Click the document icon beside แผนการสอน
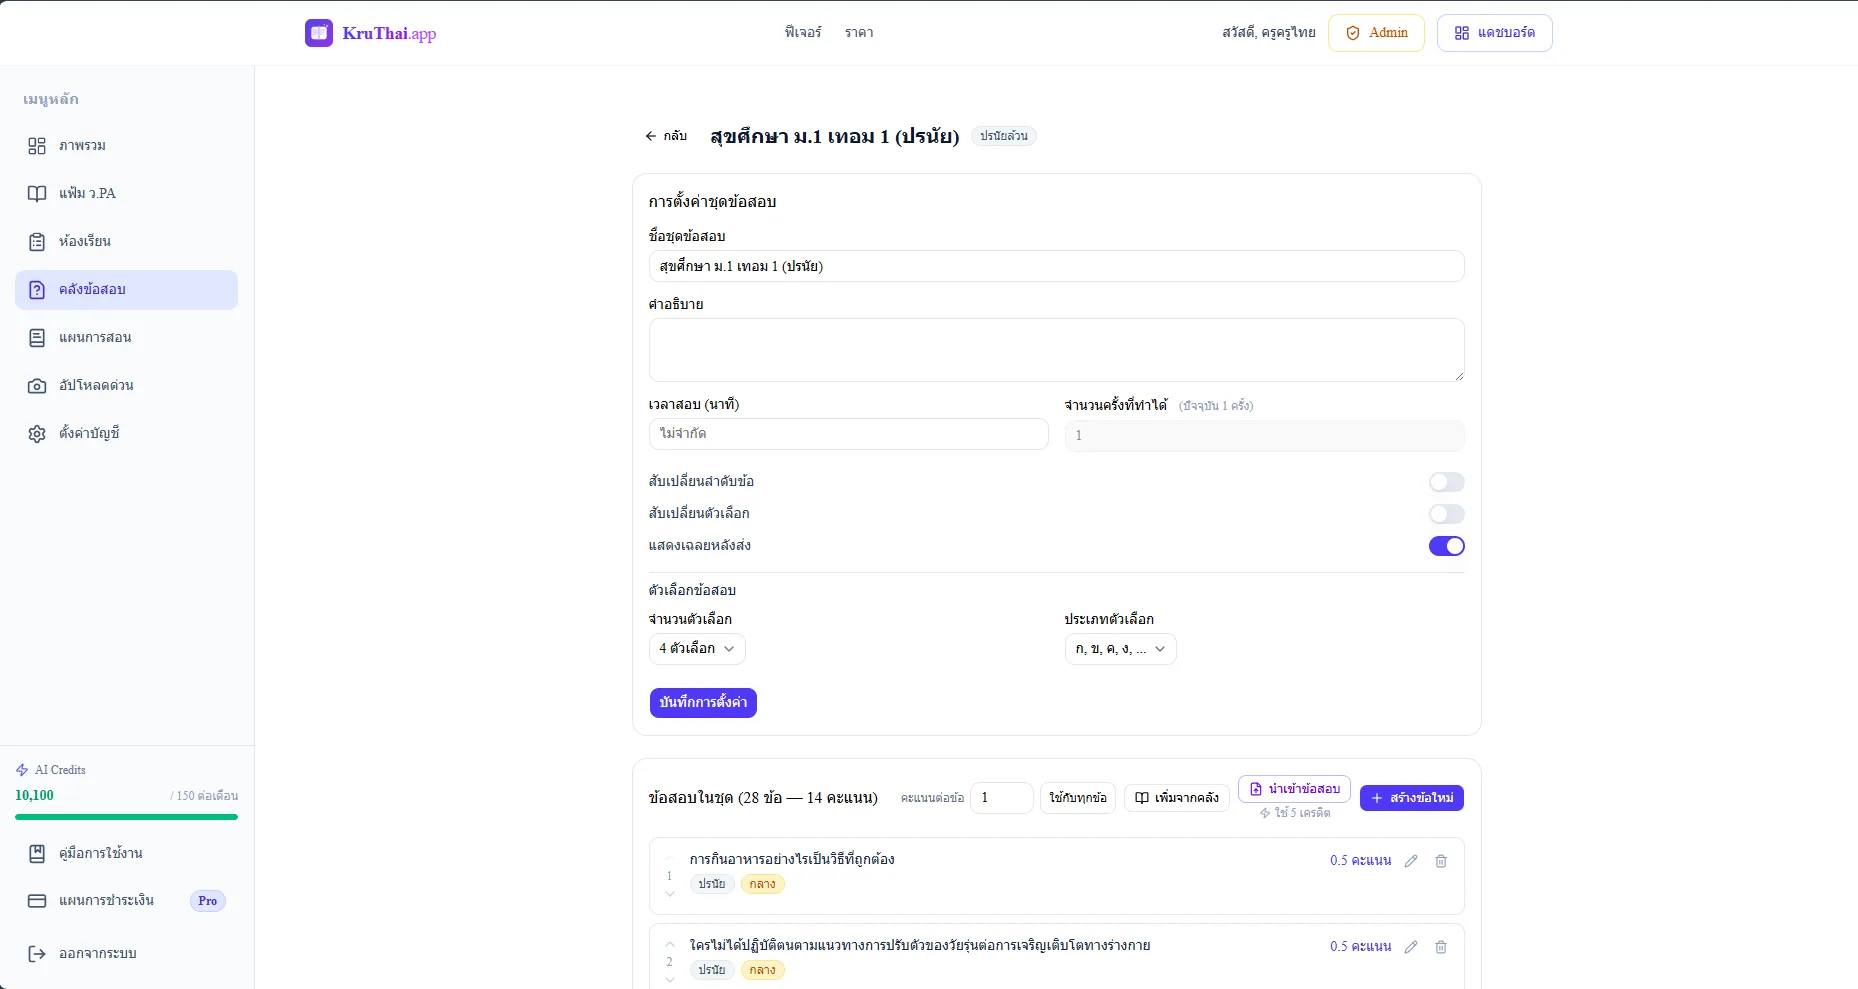1858x989 pixels. pos(37,338)
